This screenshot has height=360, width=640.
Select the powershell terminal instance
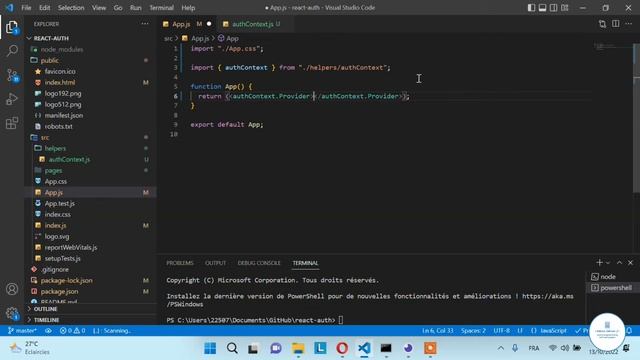(x=610, y=288)
